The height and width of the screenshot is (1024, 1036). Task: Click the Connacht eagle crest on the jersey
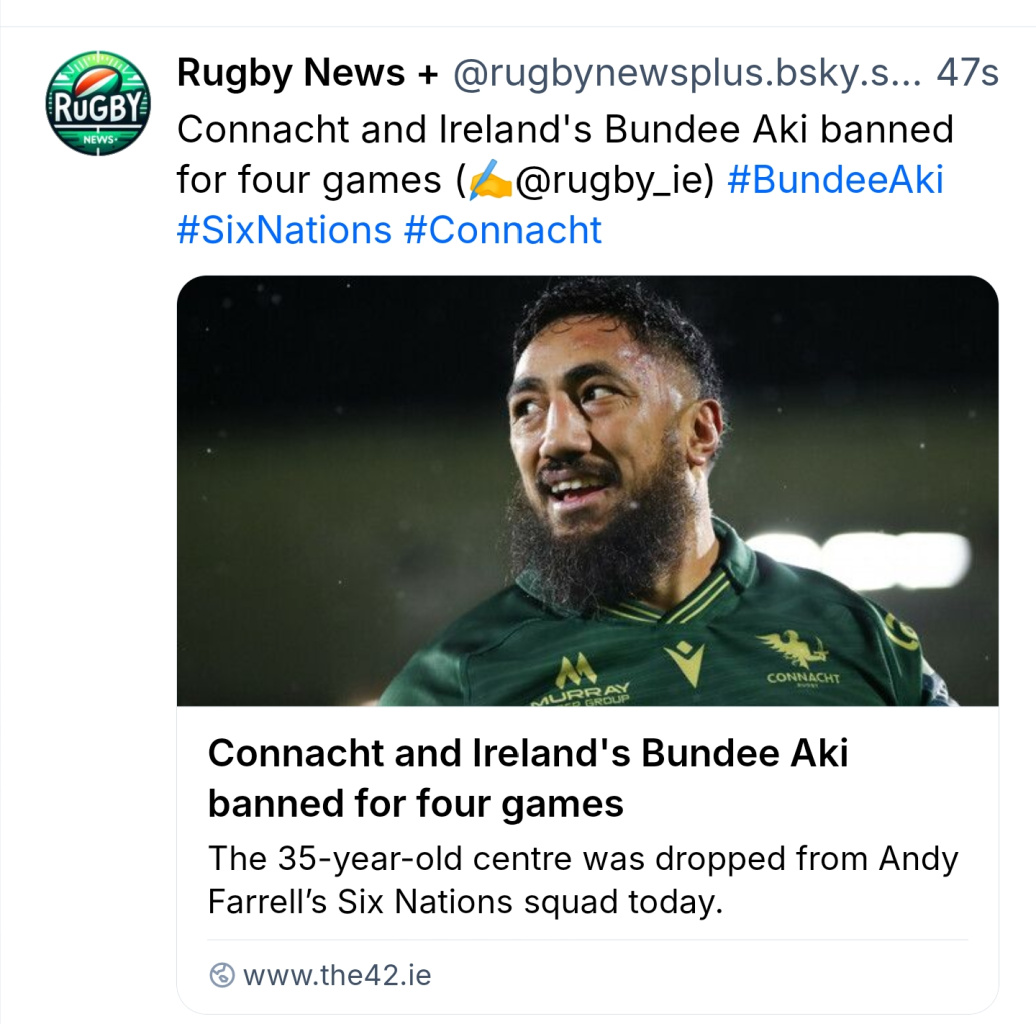[795, 650]
